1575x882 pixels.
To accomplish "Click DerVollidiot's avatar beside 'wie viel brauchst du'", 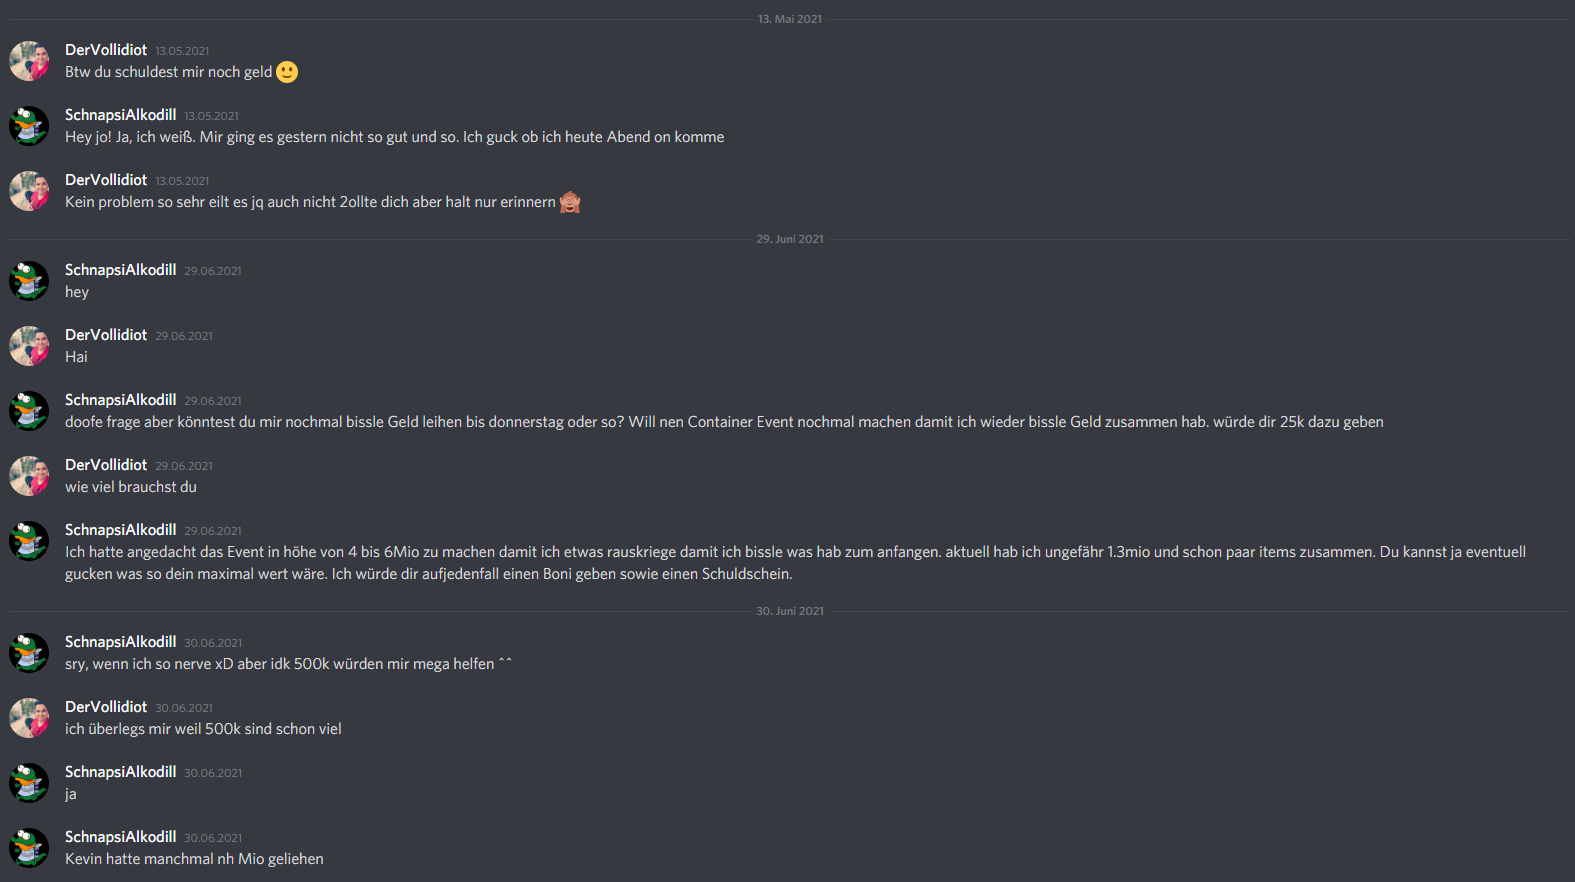I will (x=29, y=476).
